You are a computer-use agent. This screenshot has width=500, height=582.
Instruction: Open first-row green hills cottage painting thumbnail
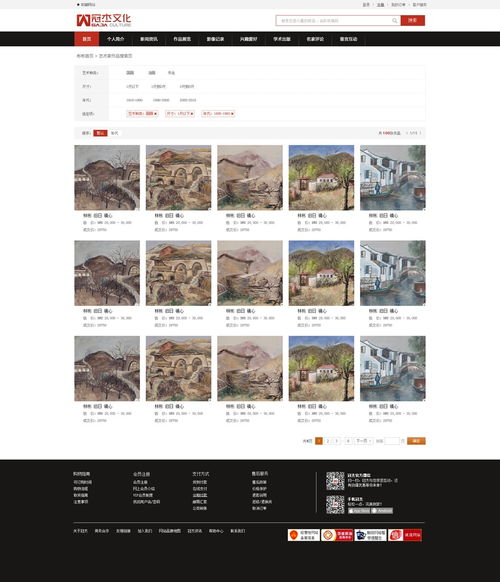[321, 177]
